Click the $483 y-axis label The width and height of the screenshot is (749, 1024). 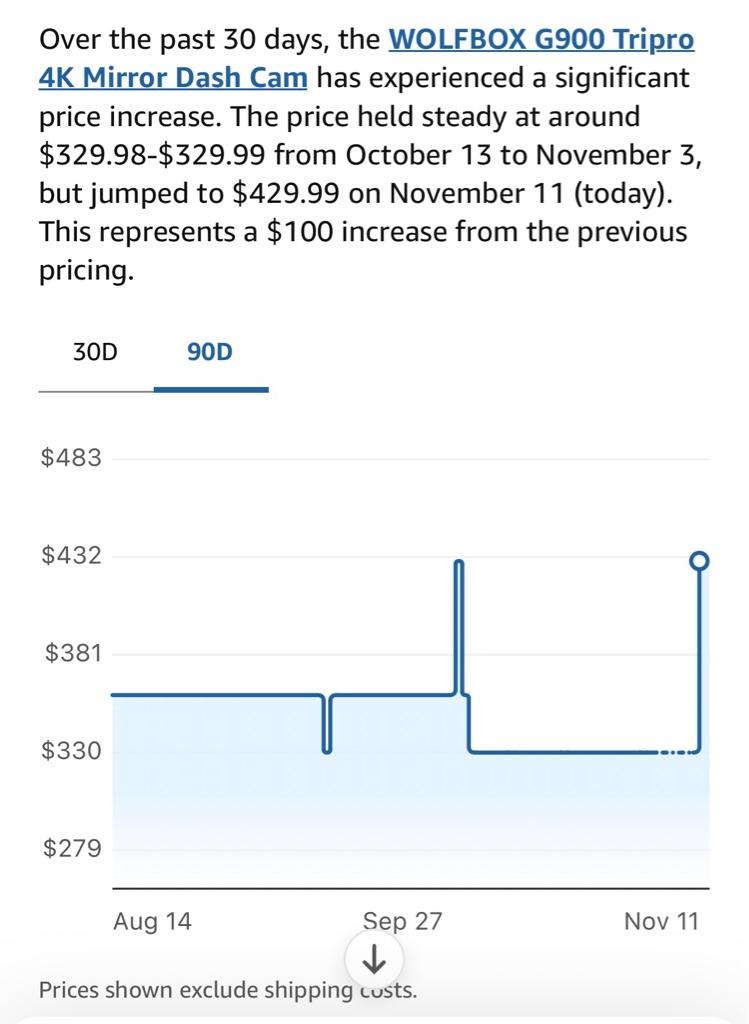tap(71, 458)
